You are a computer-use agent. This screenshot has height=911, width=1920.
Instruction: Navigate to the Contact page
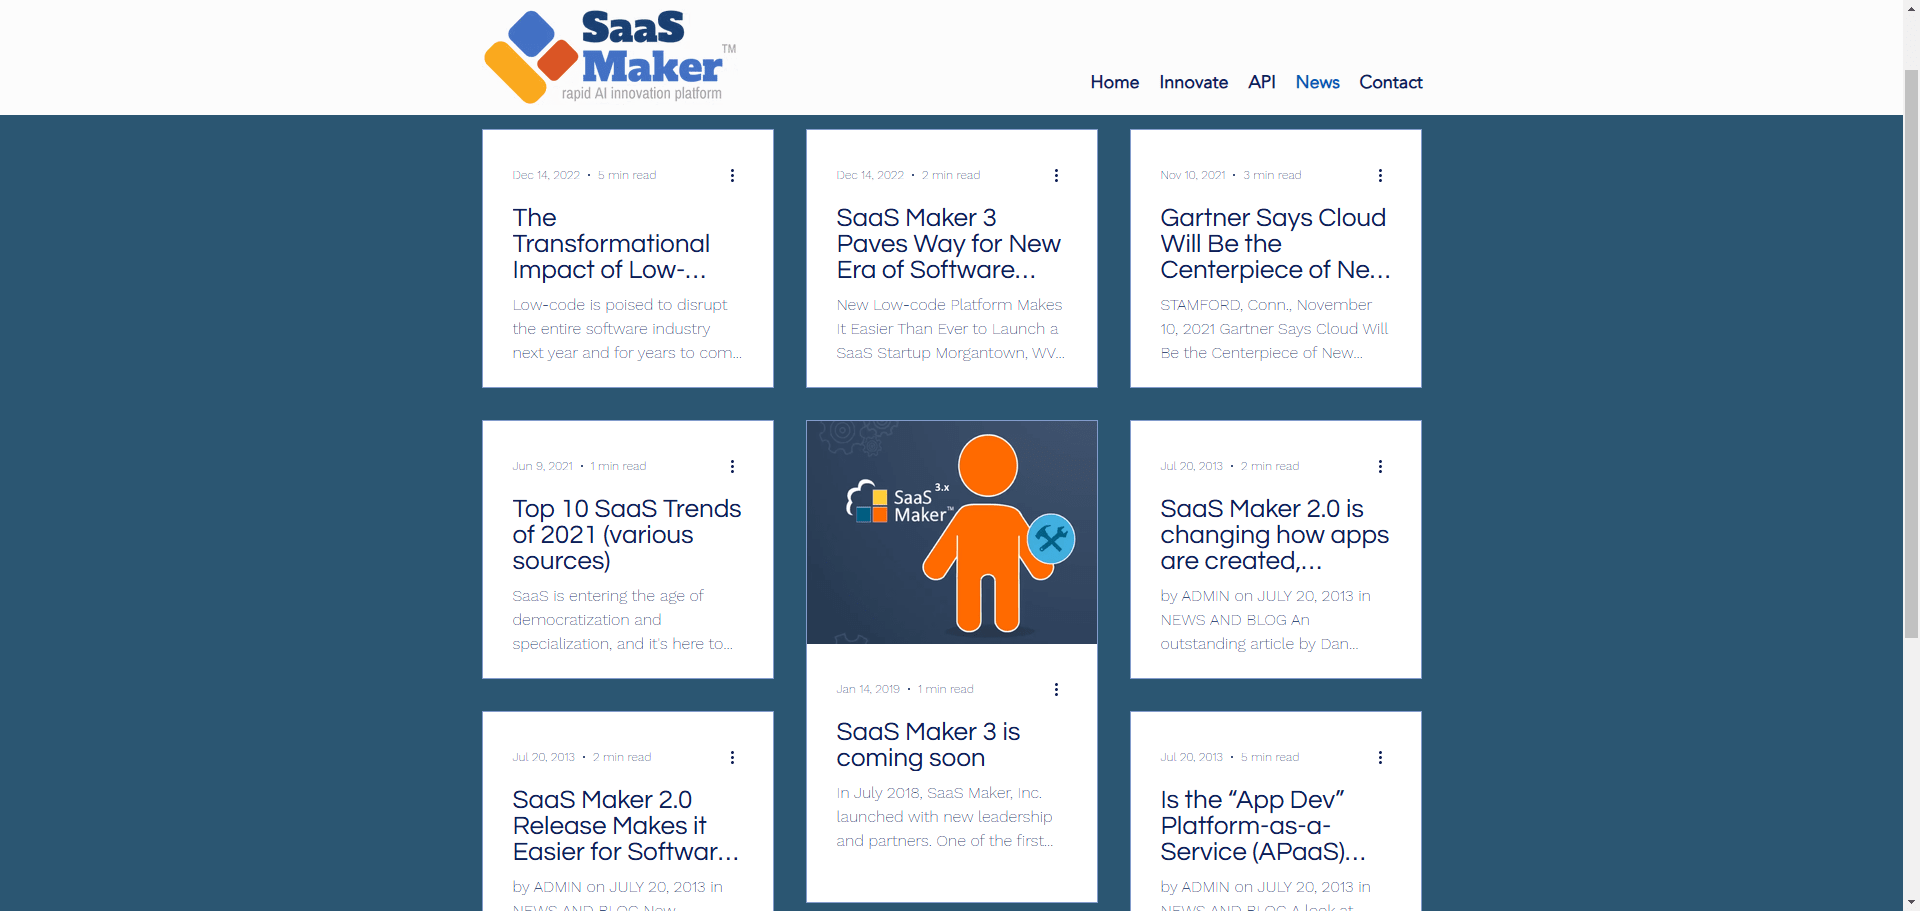pyautogui.click(x=1390, y=82)
